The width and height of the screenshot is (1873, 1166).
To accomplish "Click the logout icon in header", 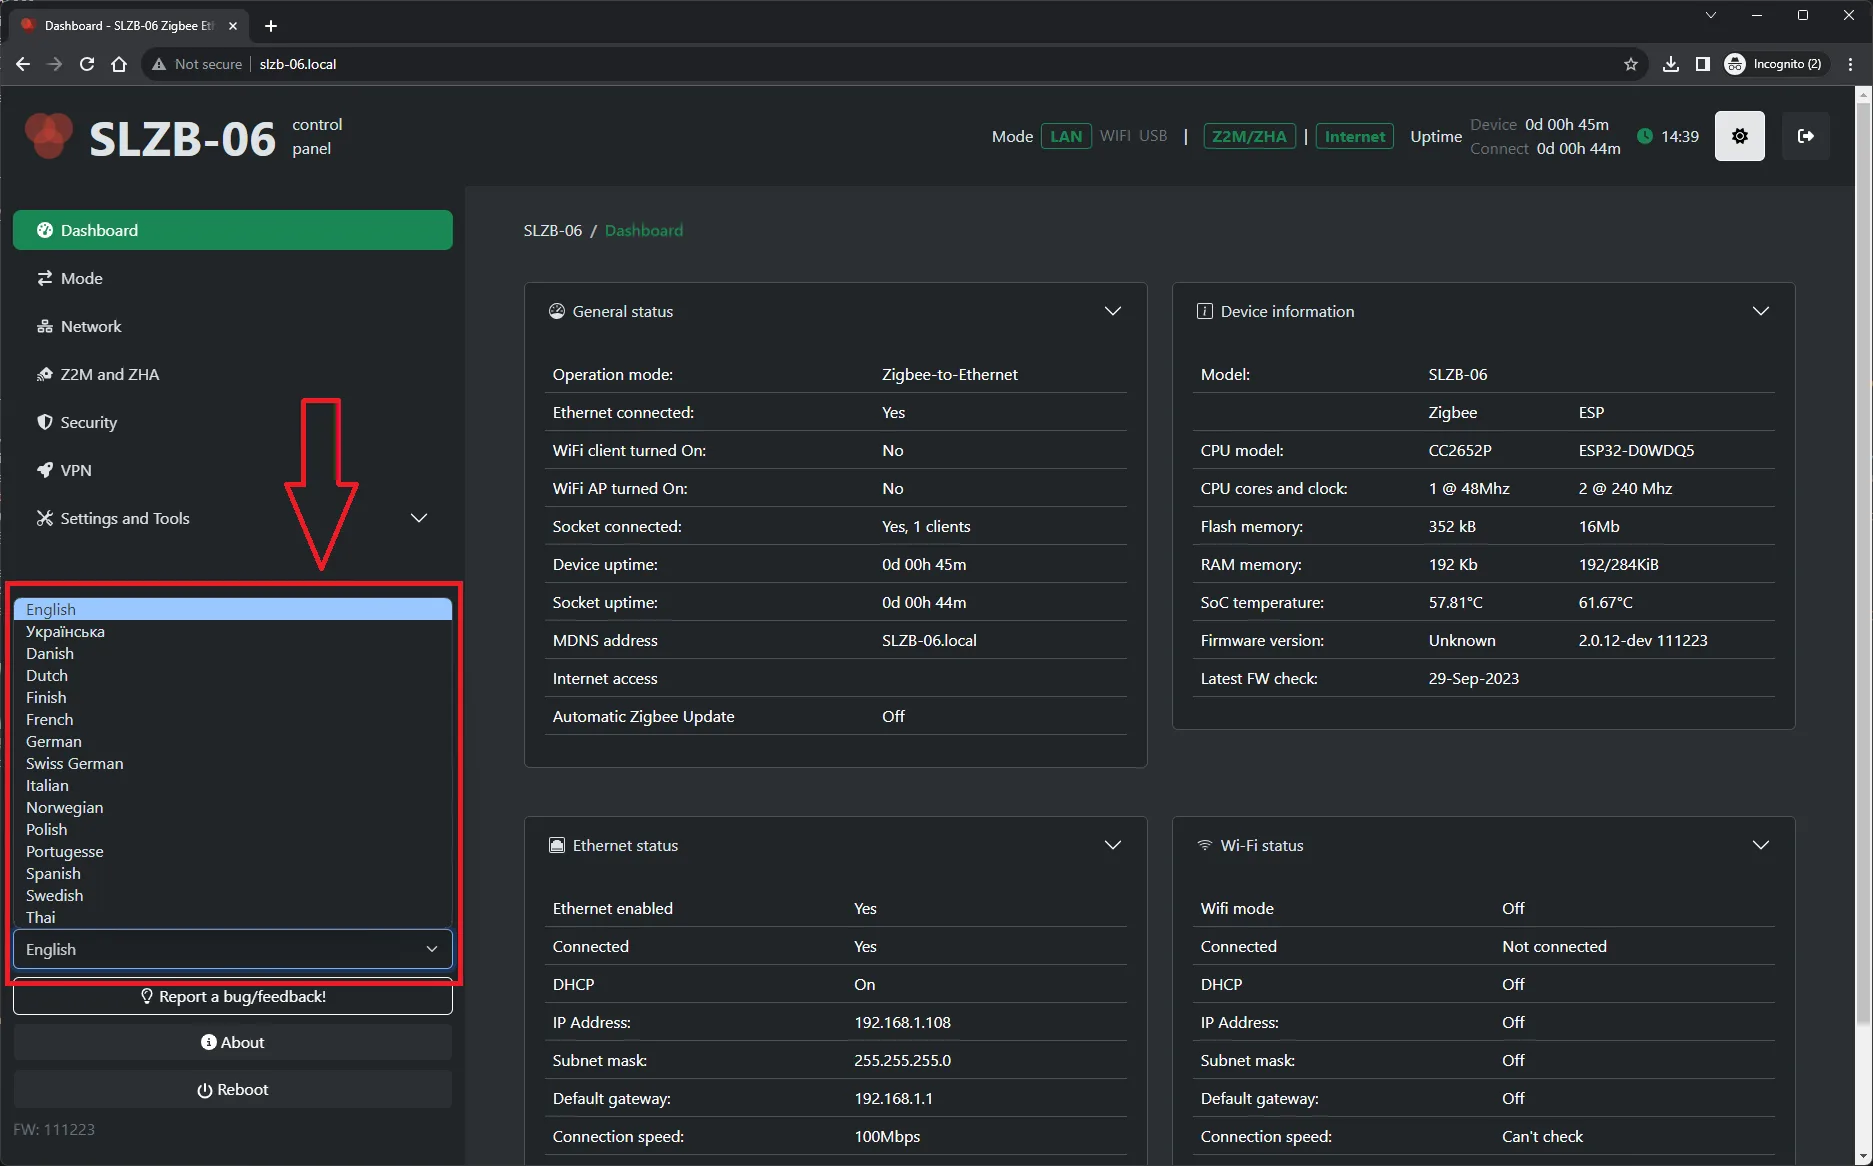I will coord(1805,136).
